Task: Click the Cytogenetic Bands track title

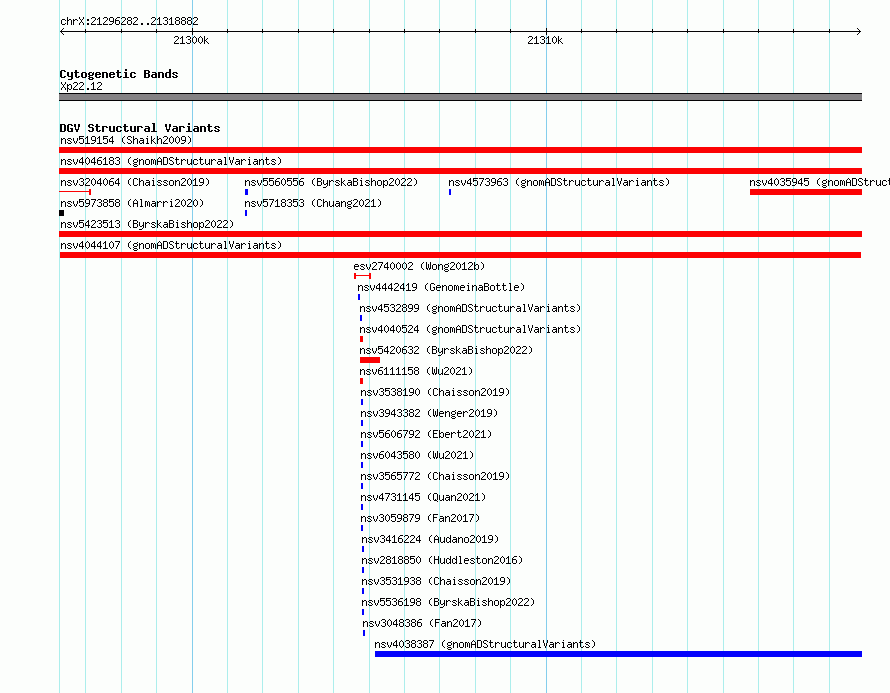Action: tap(119, 74)
